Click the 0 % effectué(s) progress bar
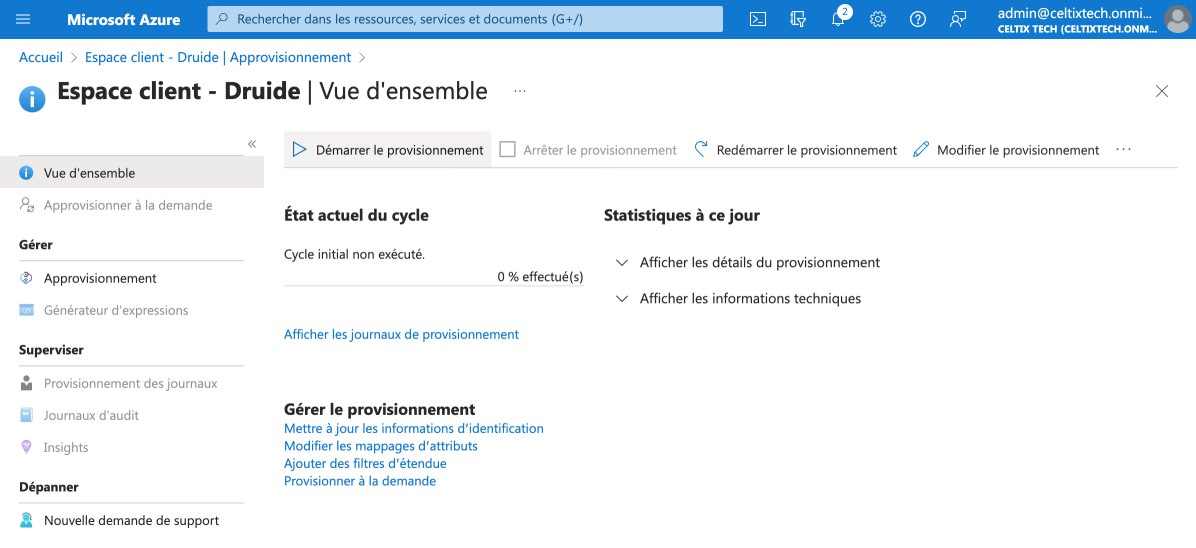This screenshot has width=1196, height=548. [433, 285]
